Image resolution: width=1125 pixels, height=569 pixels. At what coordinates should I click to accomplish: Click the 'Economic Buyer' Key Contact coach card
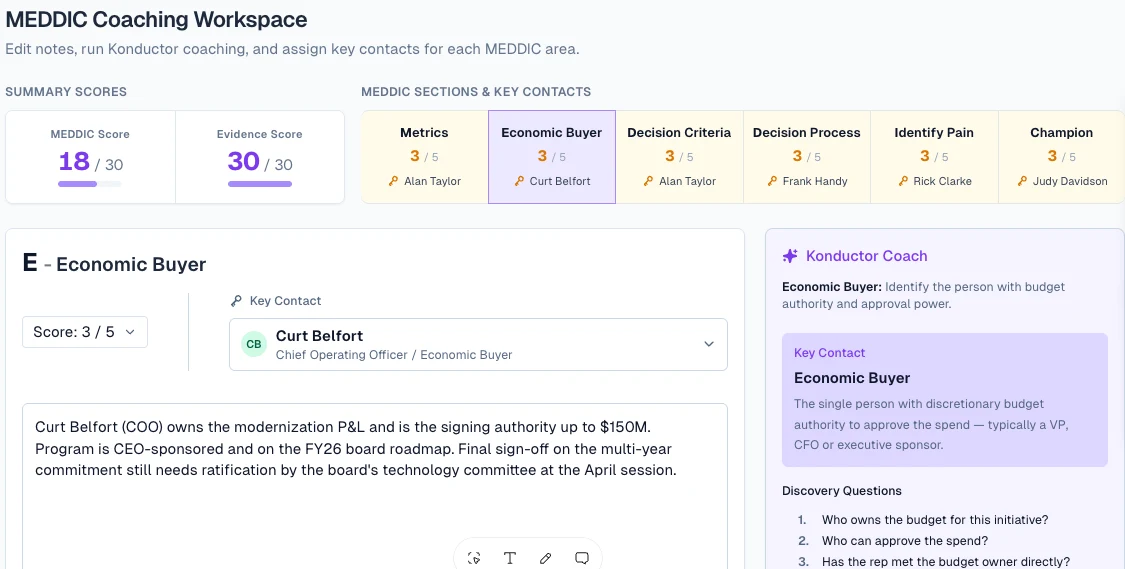[x=945, y=400]
